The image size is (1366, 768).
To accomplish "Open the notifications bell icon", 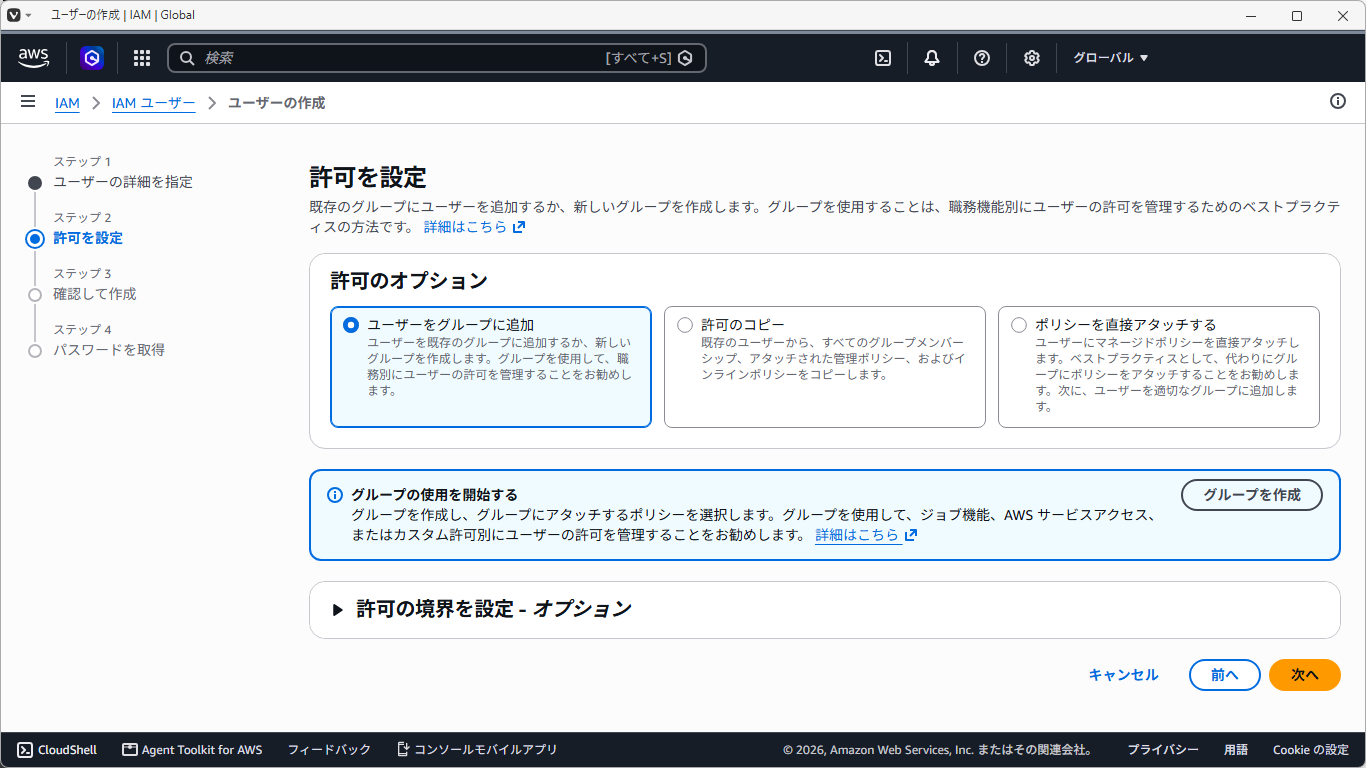I will (x=932, y=58).
